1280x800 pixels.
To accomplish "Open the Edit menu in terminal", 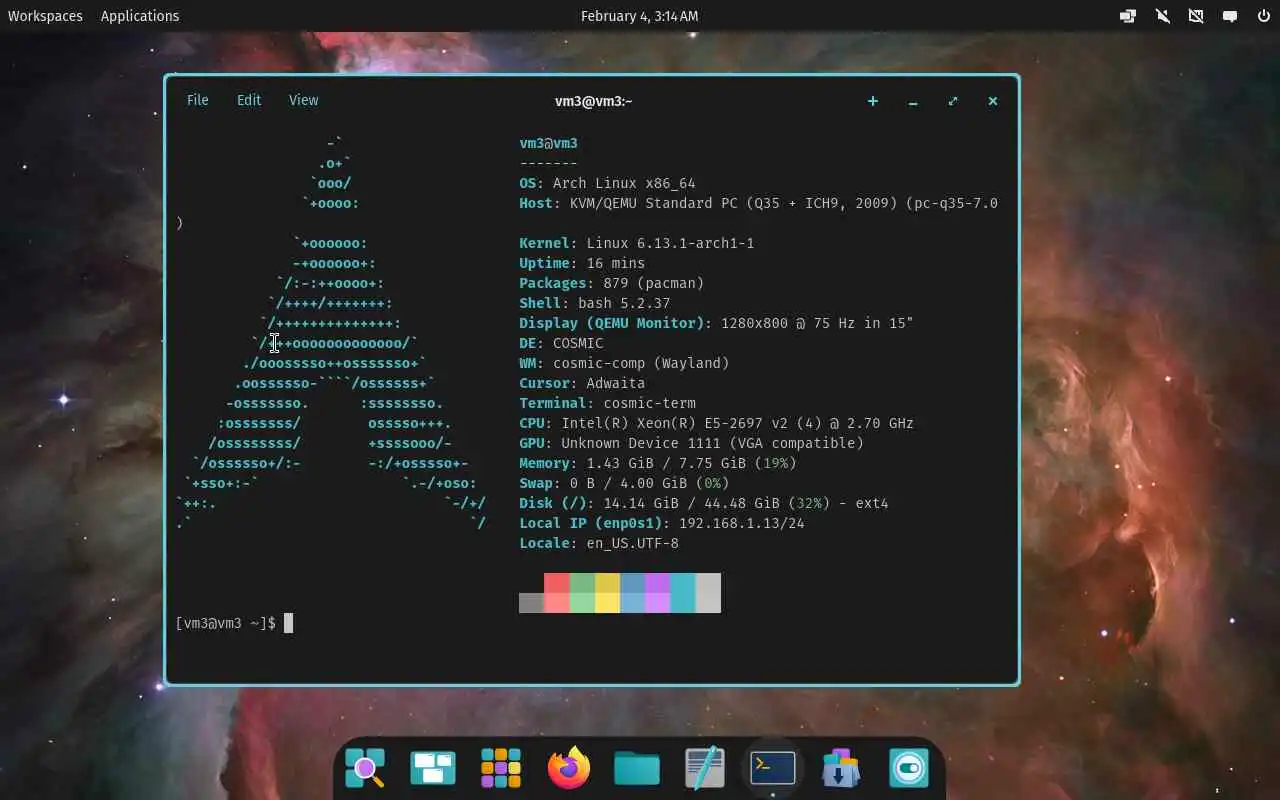I will [x=249, y=100].
